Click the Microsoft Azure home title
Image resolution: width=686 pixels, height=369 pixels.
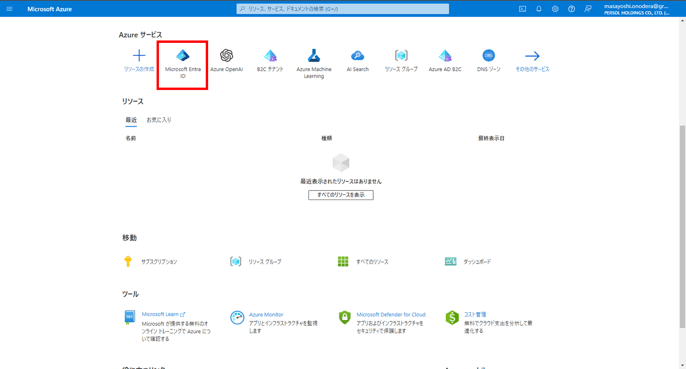tap(49, 9)
